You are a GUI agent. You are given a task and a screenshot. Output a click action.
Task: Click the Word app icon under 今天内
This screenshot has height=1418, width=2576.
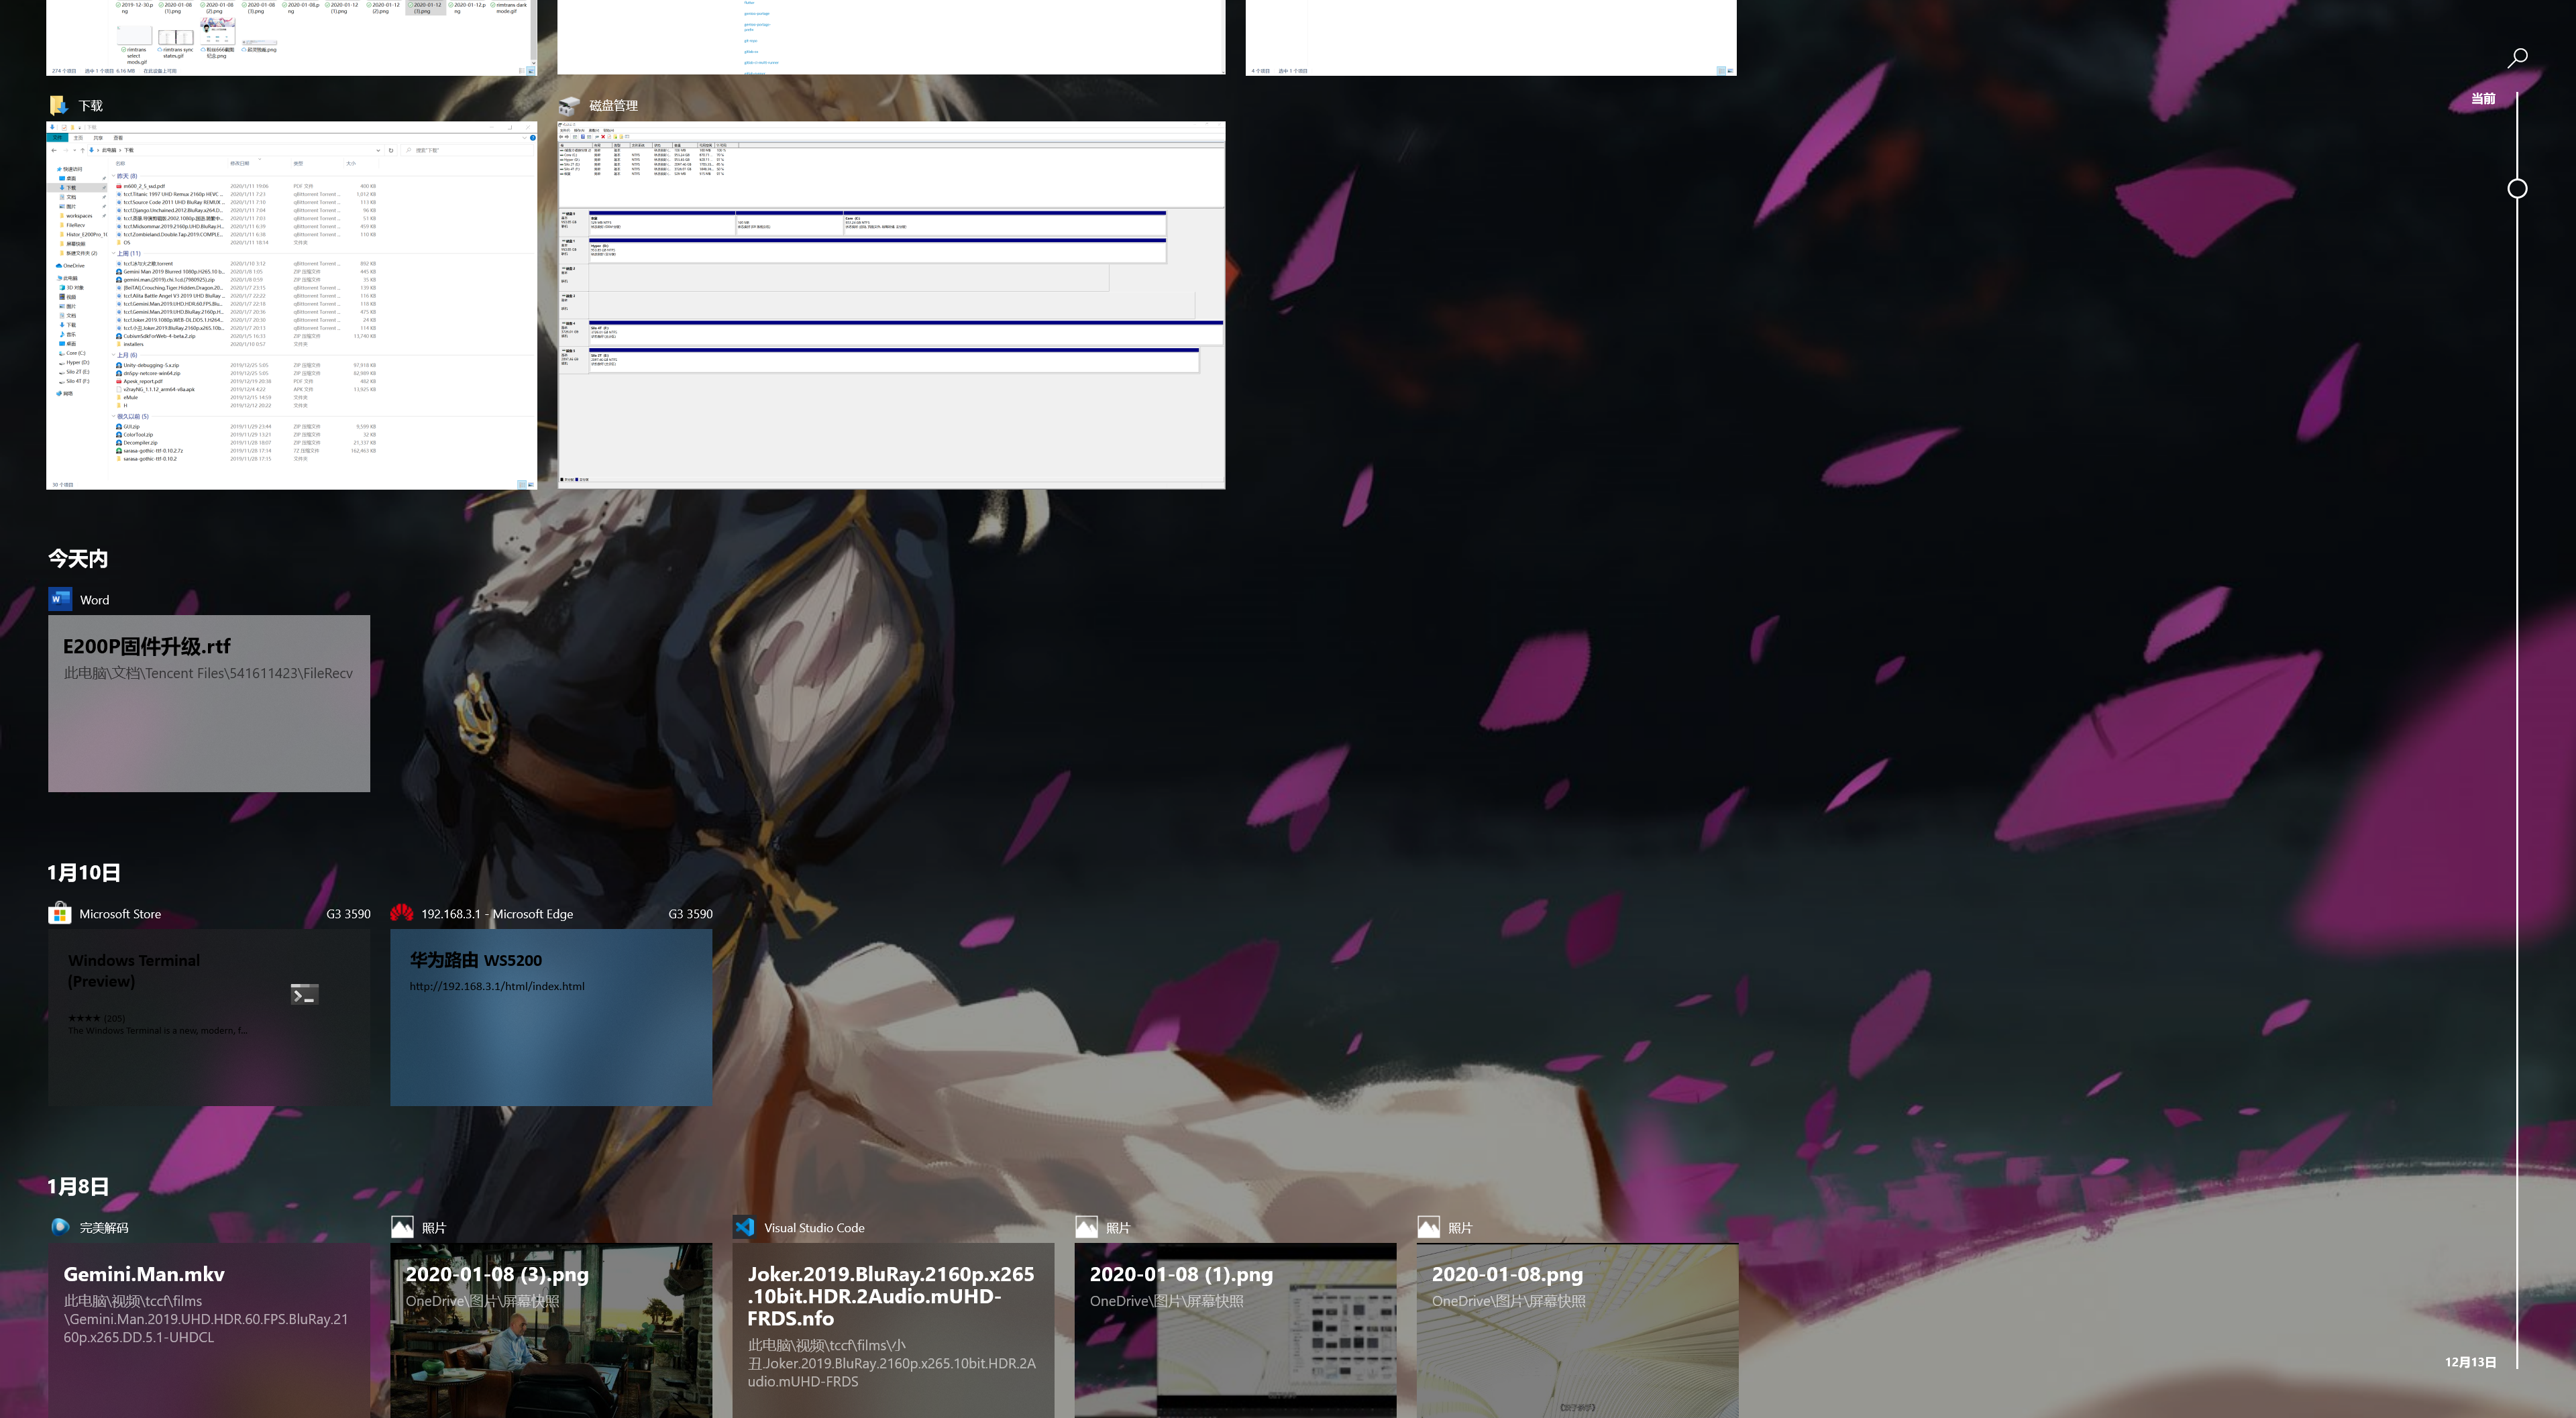pos(60,599)
